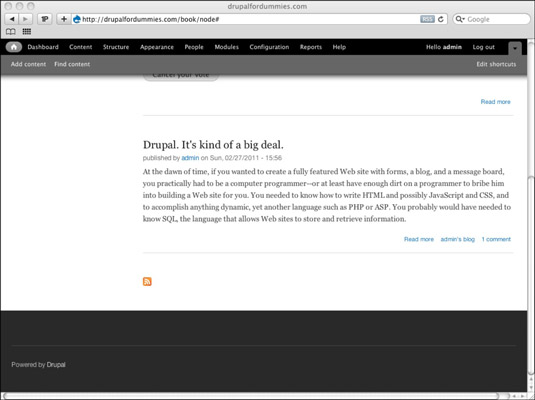Open the Modules admin menu
This screenshot has width=535, height=400.
pos(227,47)
